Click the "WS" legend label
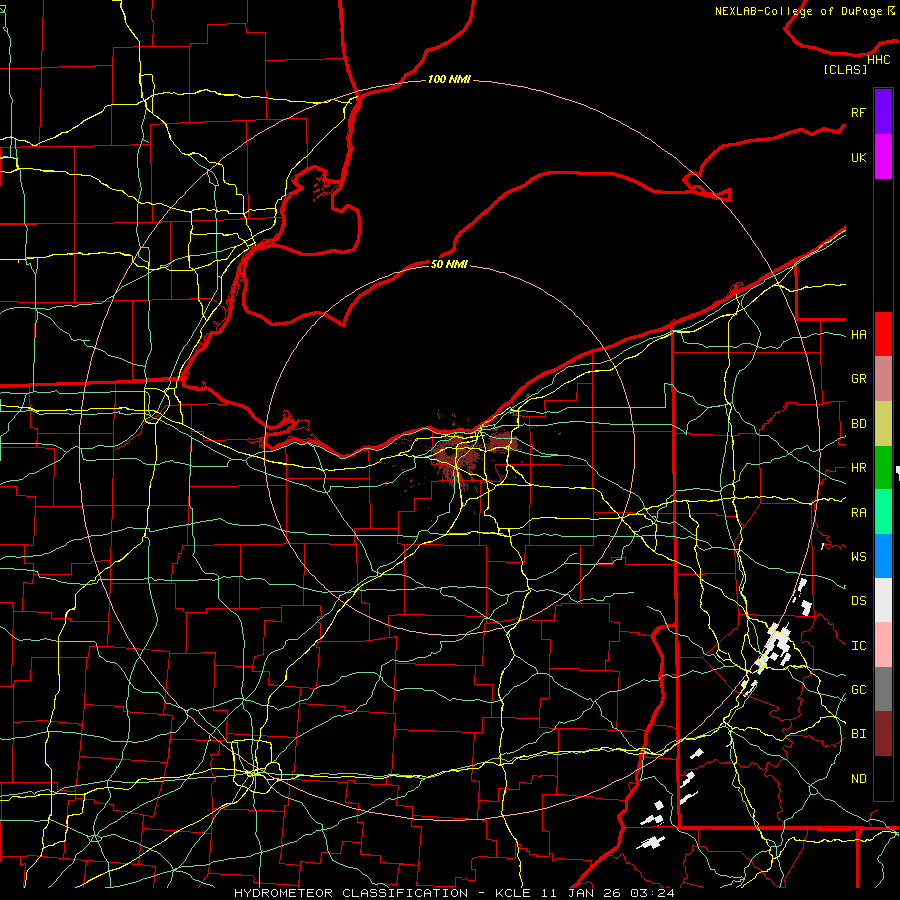This screenshot has height=900, width=900. 859,557
